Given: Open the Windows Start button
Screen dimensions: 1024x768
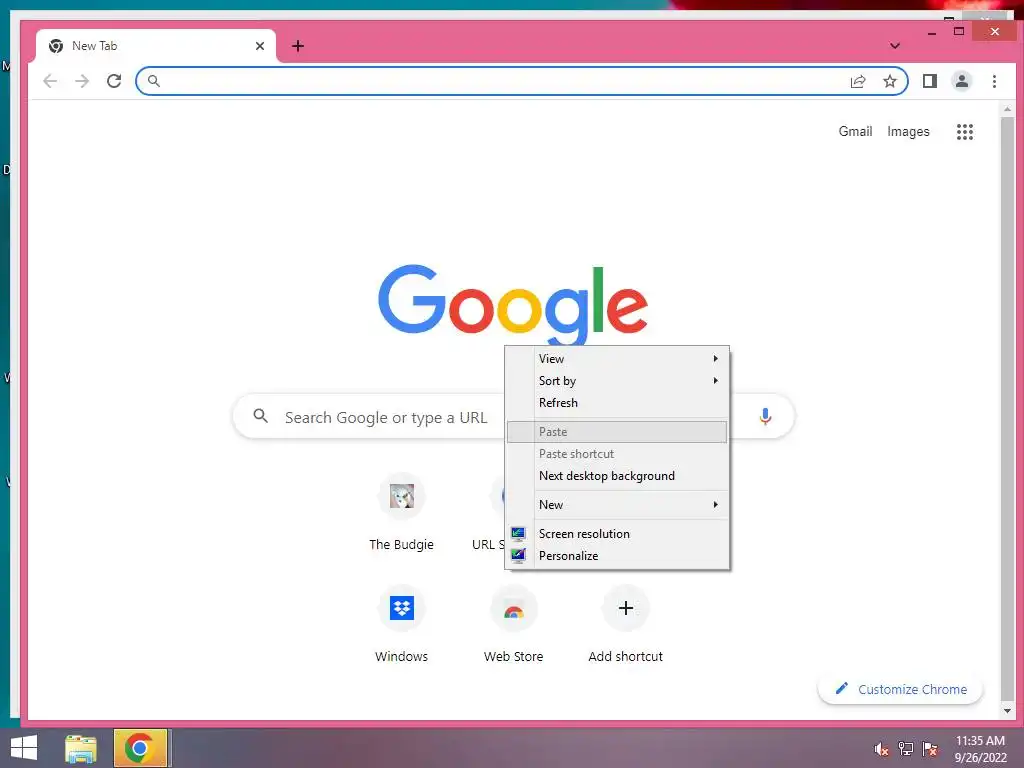Looking at the screenshot, I should (24, 748).
